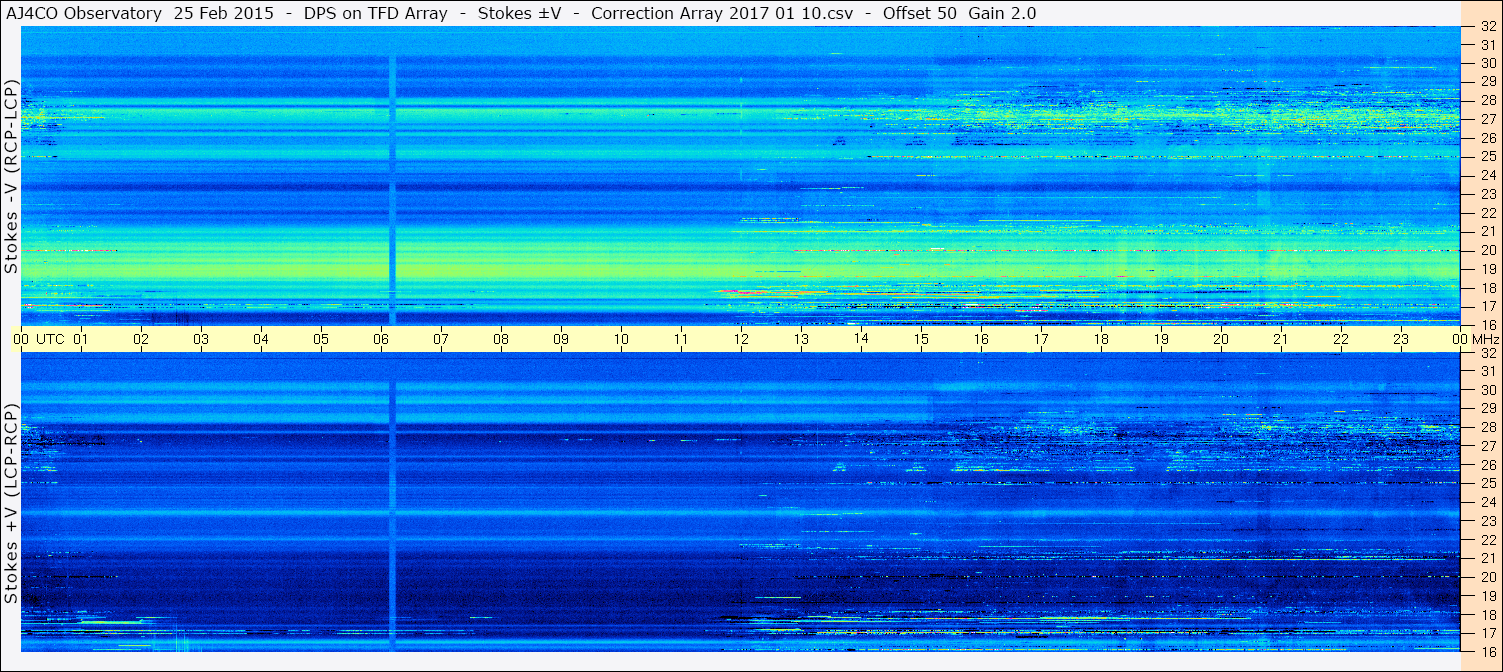Click the '00 MHz' label ending the time axis
Screen dimensions: 1503x672
pyautogui.click(x=1476, y=339)
